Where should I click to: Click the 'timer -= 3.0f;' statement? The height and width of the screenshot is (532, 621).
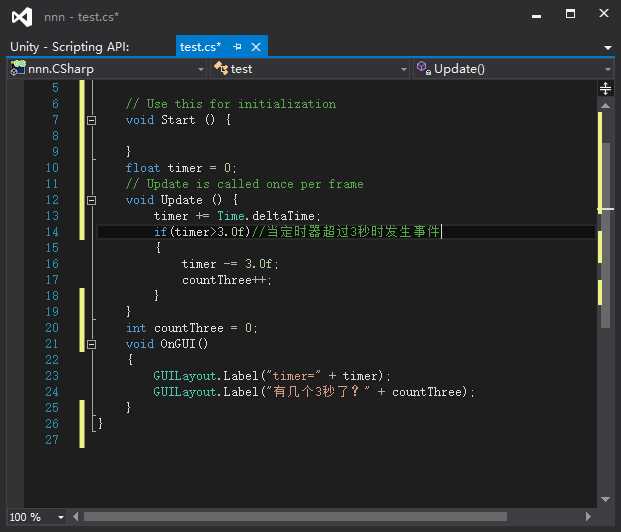coord(230,264)
